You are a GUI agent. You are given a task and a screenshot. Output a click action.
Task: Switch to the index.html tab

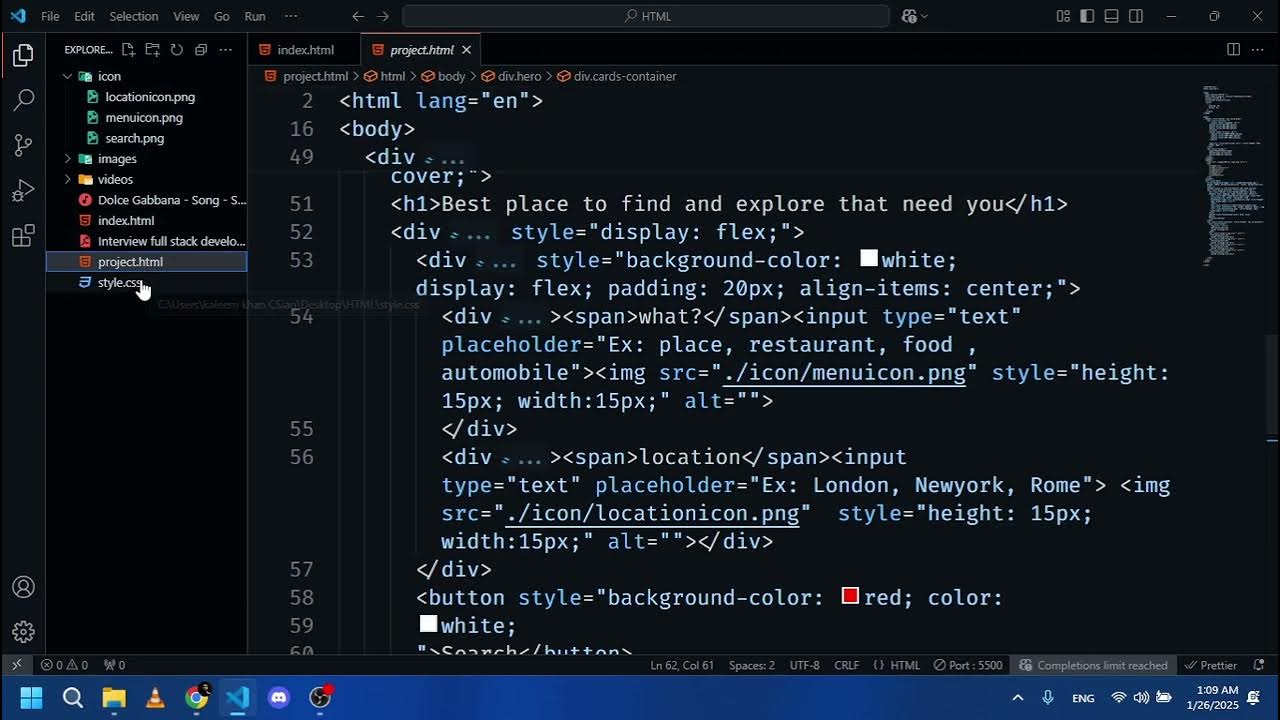tap(305, 50)
